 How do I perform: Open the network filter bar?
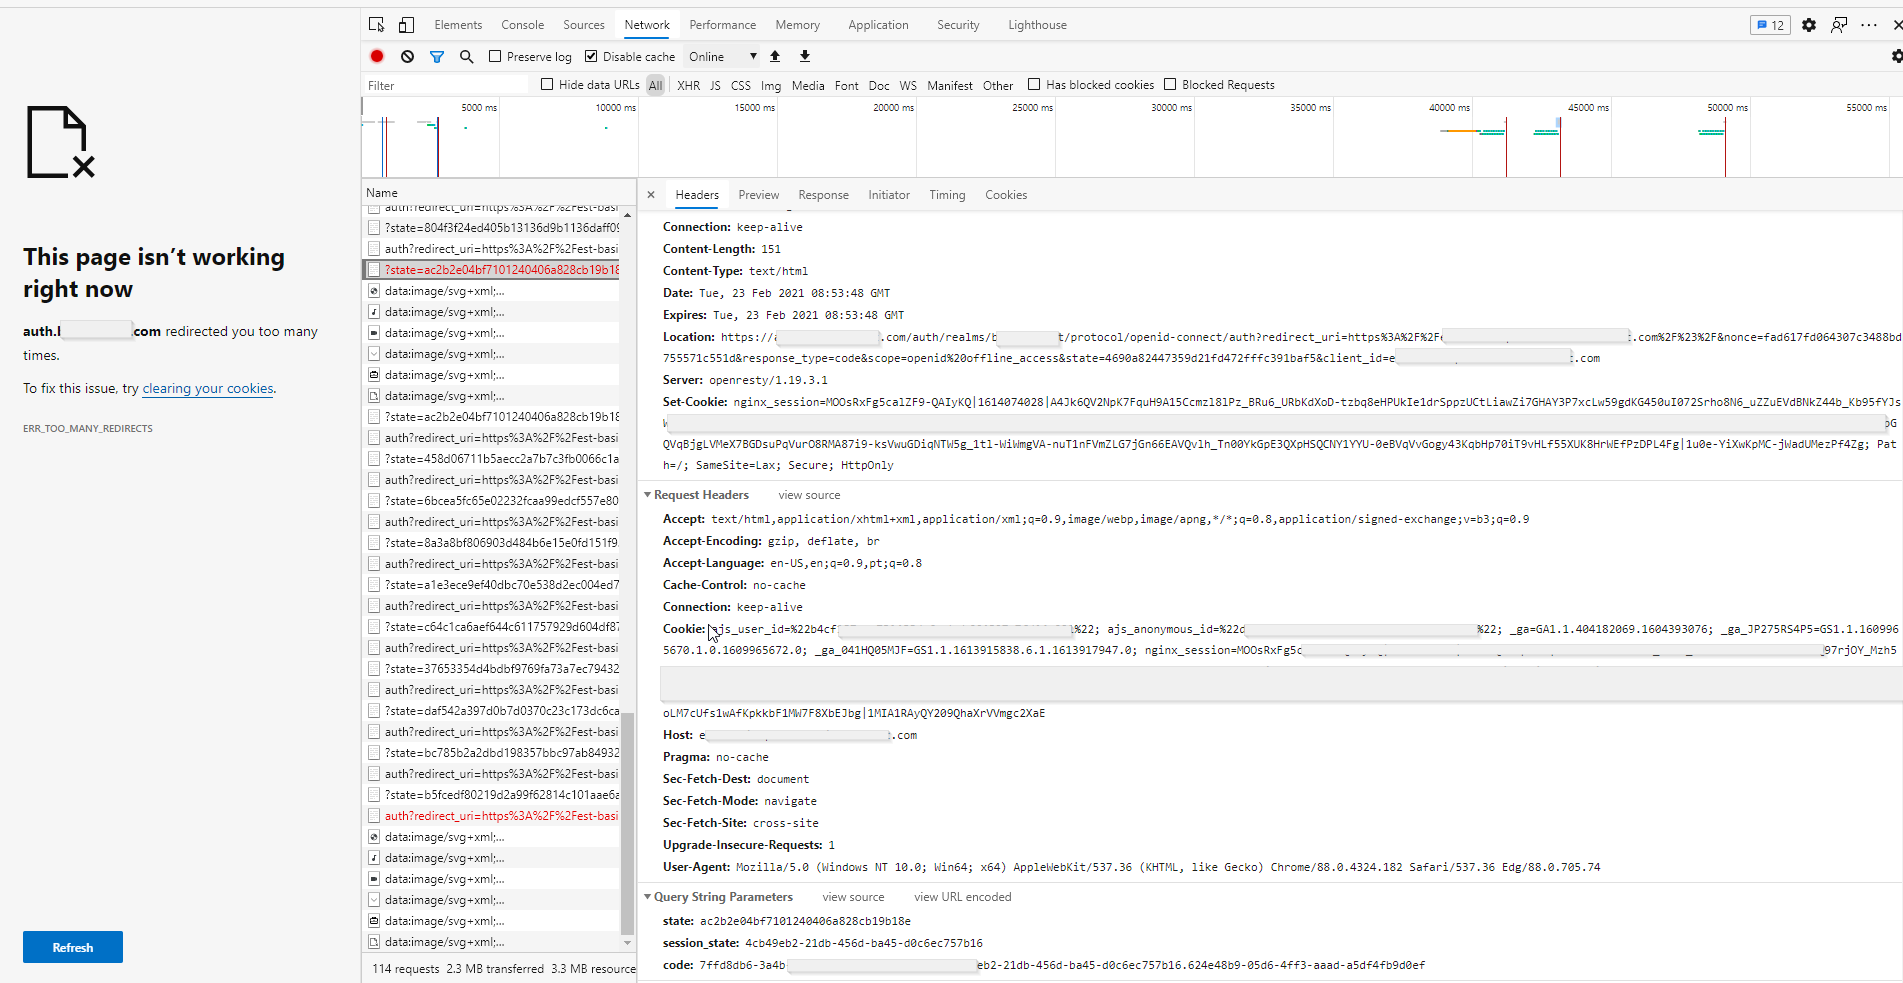(x=437, y=56)
